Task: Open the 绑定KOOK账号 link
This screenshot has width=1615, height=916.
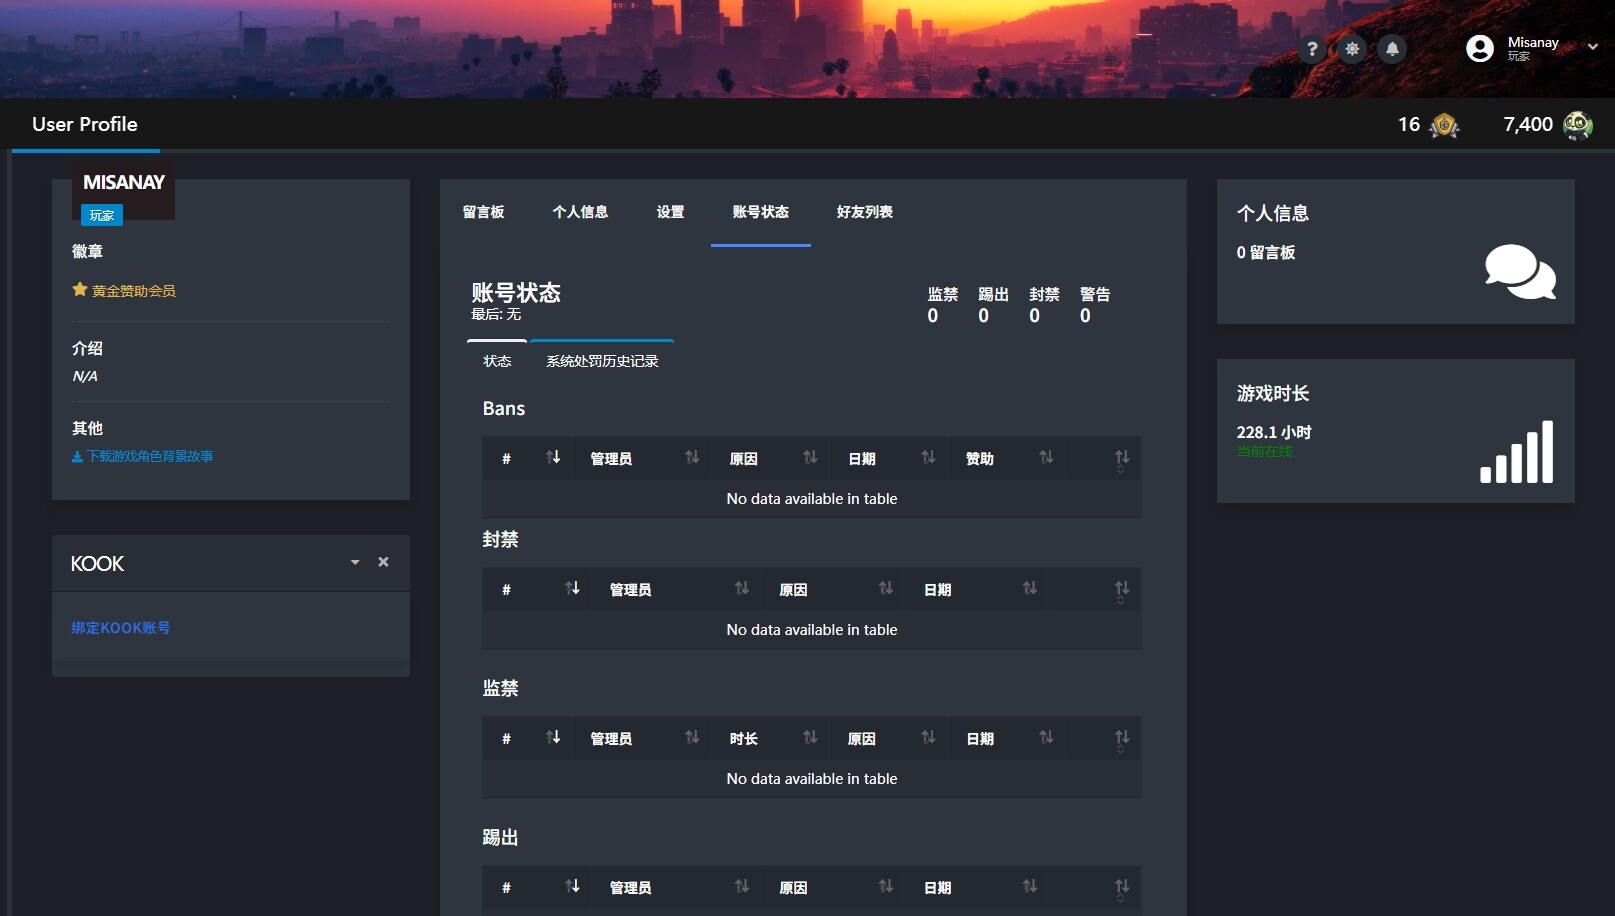Action: 120,628
